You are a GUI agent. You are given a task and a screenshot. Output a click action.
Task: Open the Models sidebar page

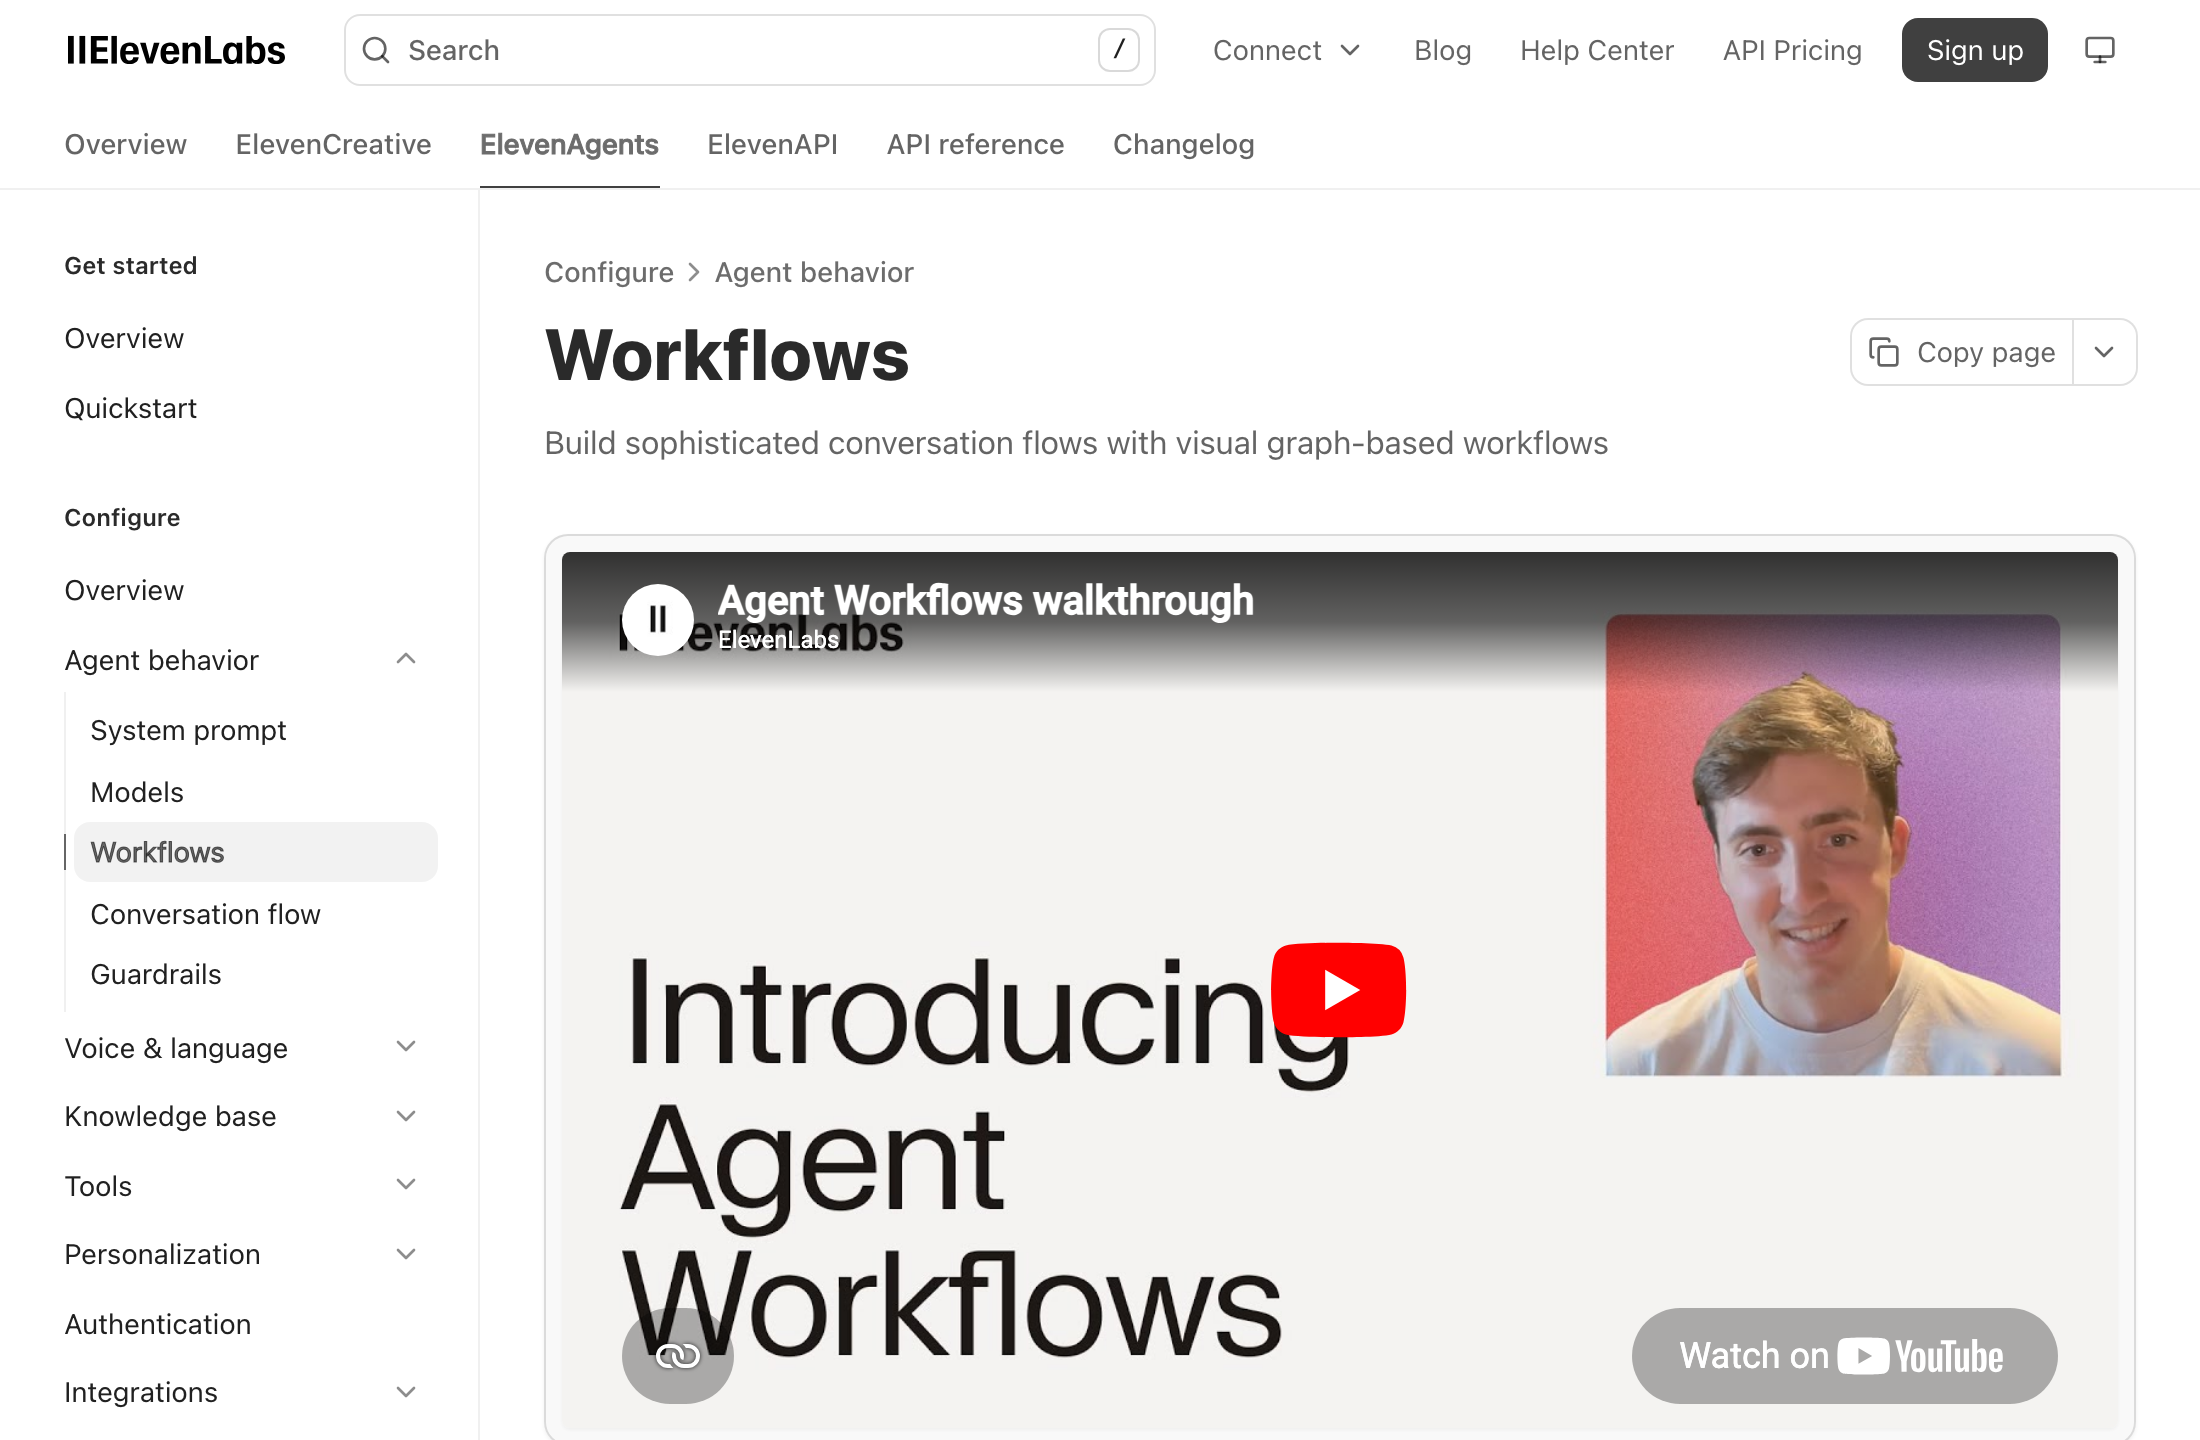coord(137,792)
